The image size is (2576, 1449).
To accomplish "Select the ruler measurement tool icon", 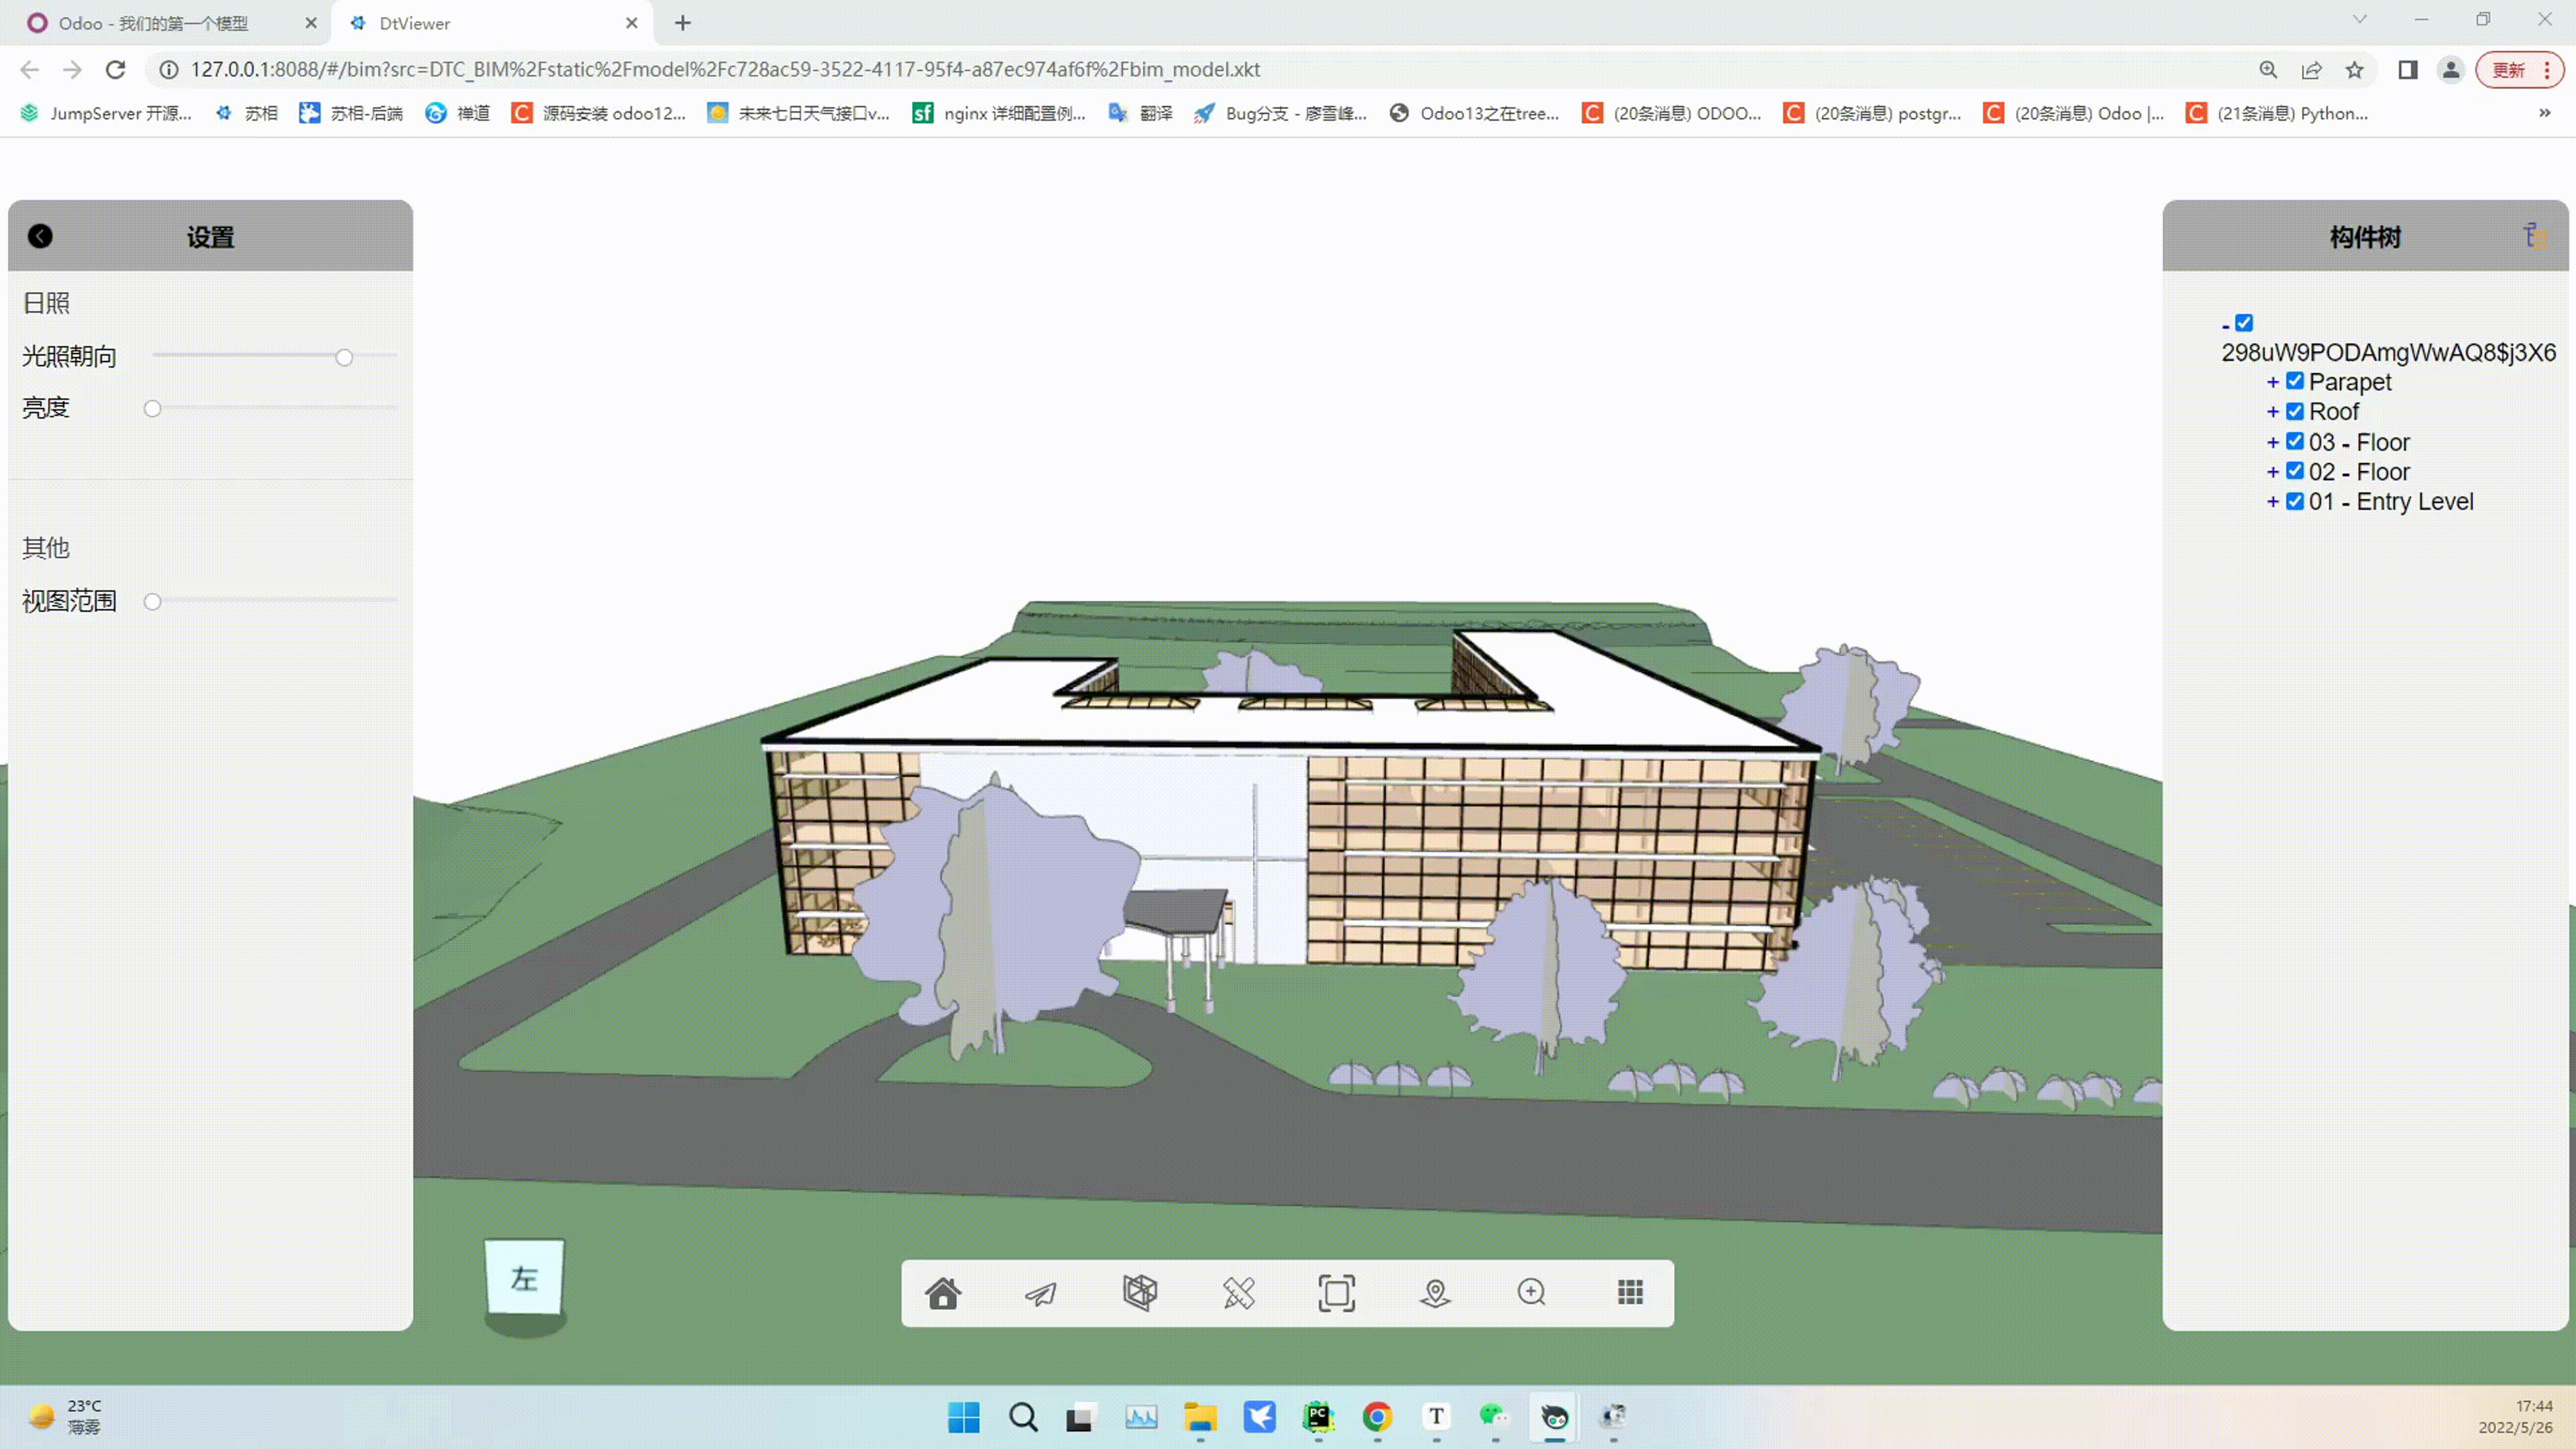I will (x=1238, y=1293).
